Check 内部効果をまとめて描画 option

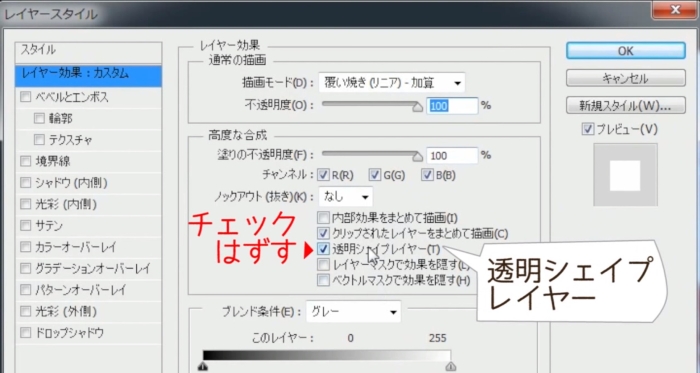click(x=323, y=218)
